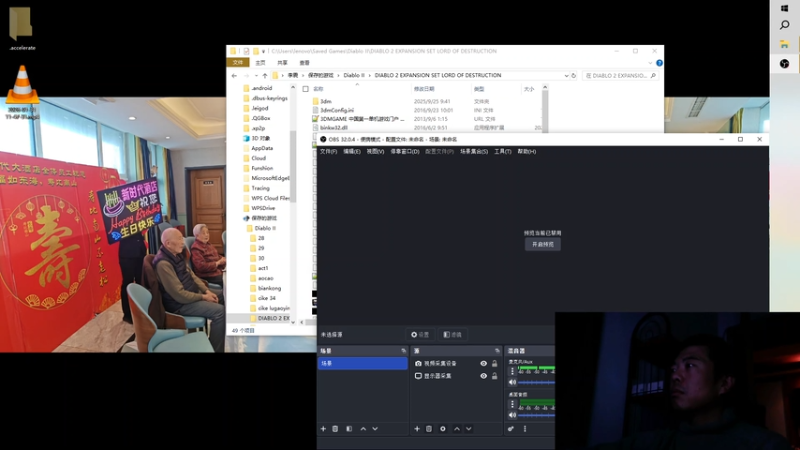Open File Explorer icon in side taskbar
800x450 pixels.
[785, 45]
